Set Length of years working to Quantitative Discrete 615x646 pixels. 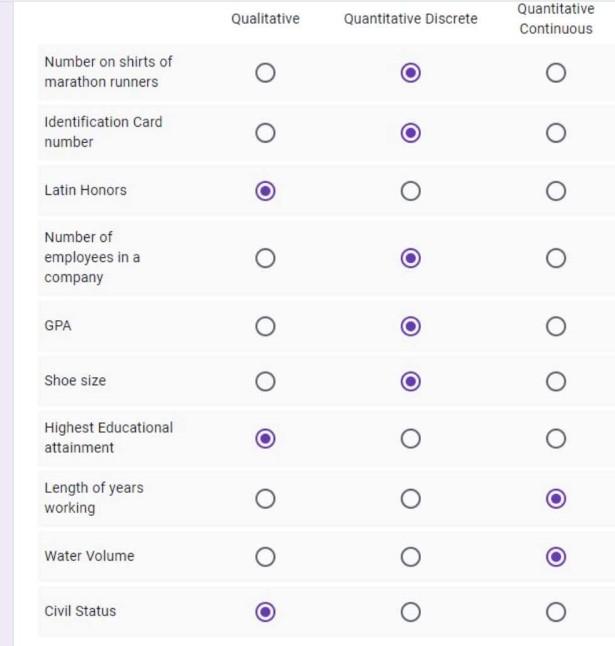pos(410,498)
